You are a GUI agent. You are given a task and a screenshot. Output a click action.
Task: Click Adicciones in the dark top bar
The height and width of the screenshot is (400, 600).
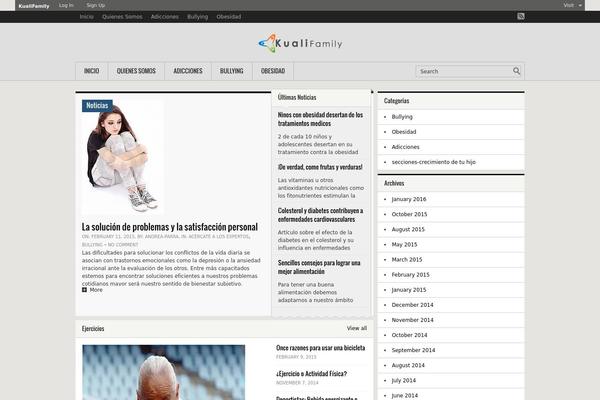pyautogui.click(x=165, y=16)
